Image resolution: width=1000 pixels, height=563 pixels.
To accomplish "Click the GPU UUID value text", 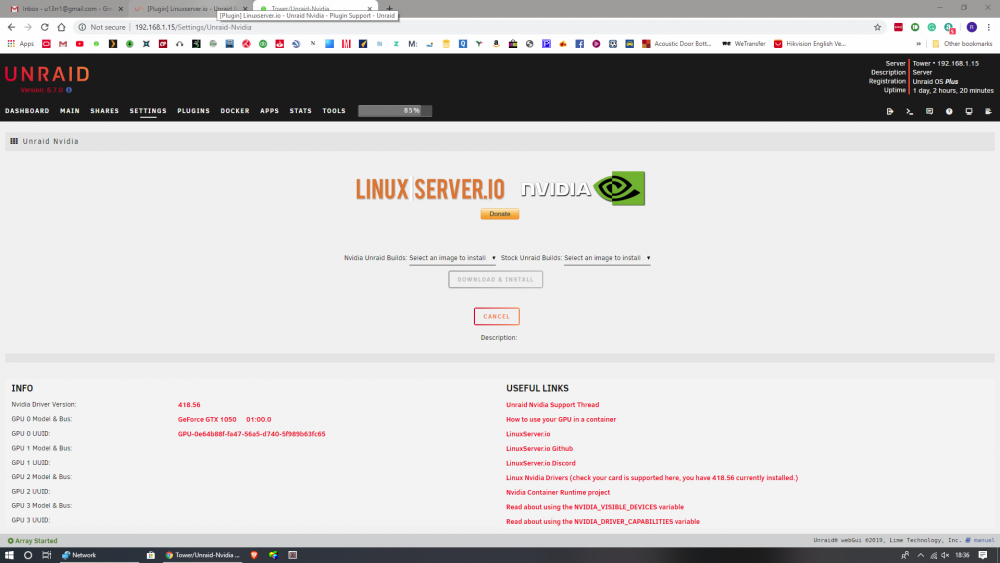I will point(251,434).
